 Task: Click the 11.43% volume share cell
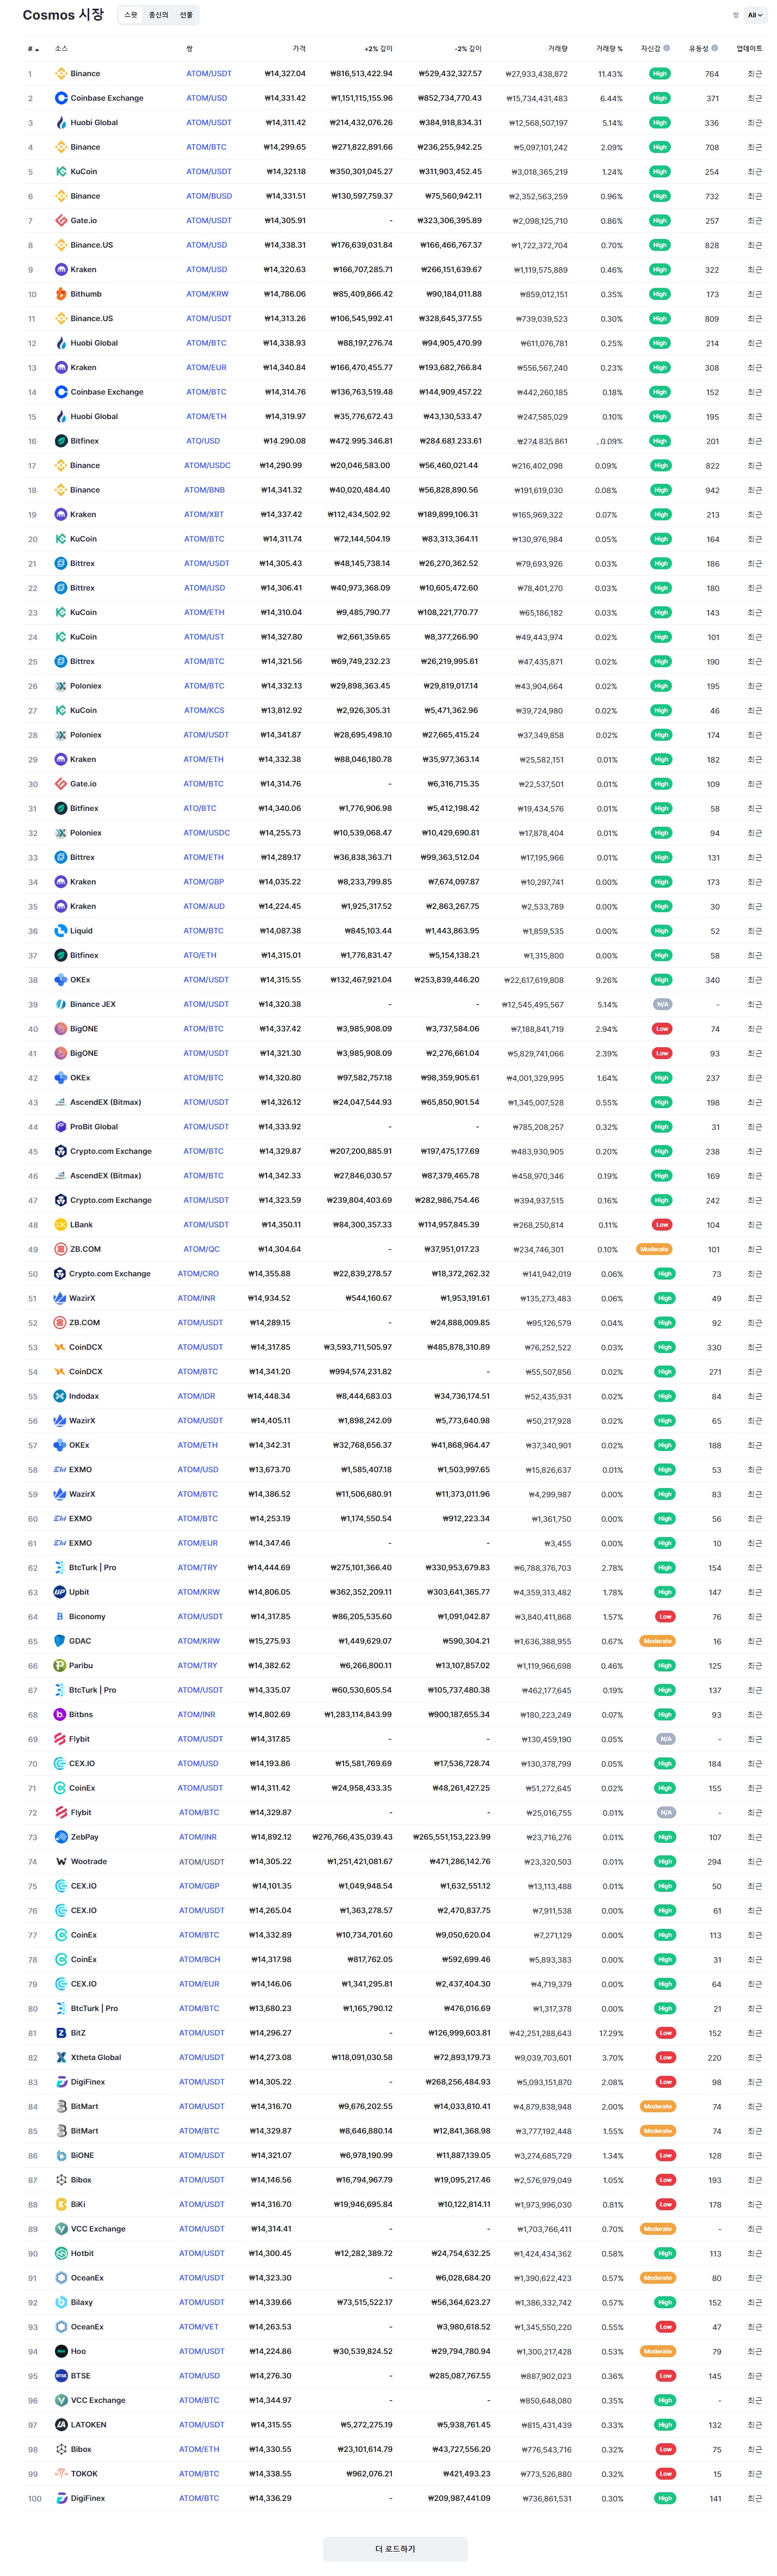tap(610, 74)
